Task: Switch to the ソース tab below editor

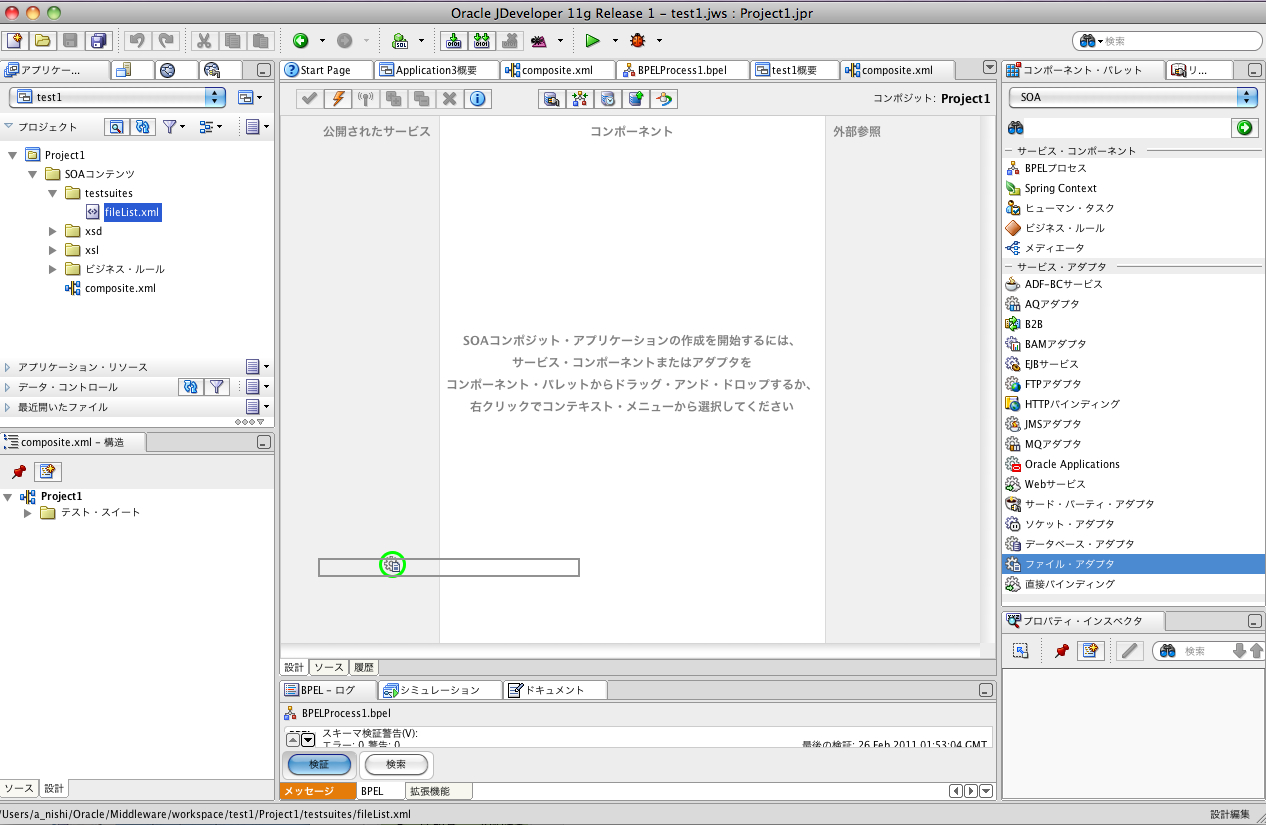Action: pyautogui.click(x=328, y=667)
